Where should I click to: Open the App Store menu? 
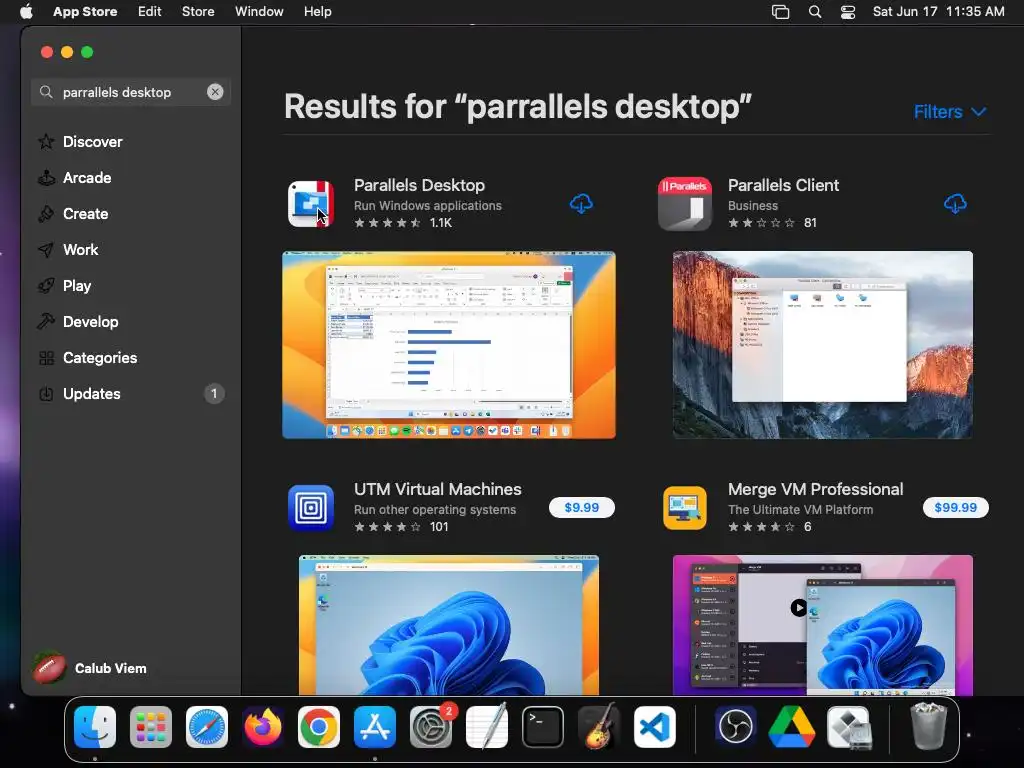(85, 12)
